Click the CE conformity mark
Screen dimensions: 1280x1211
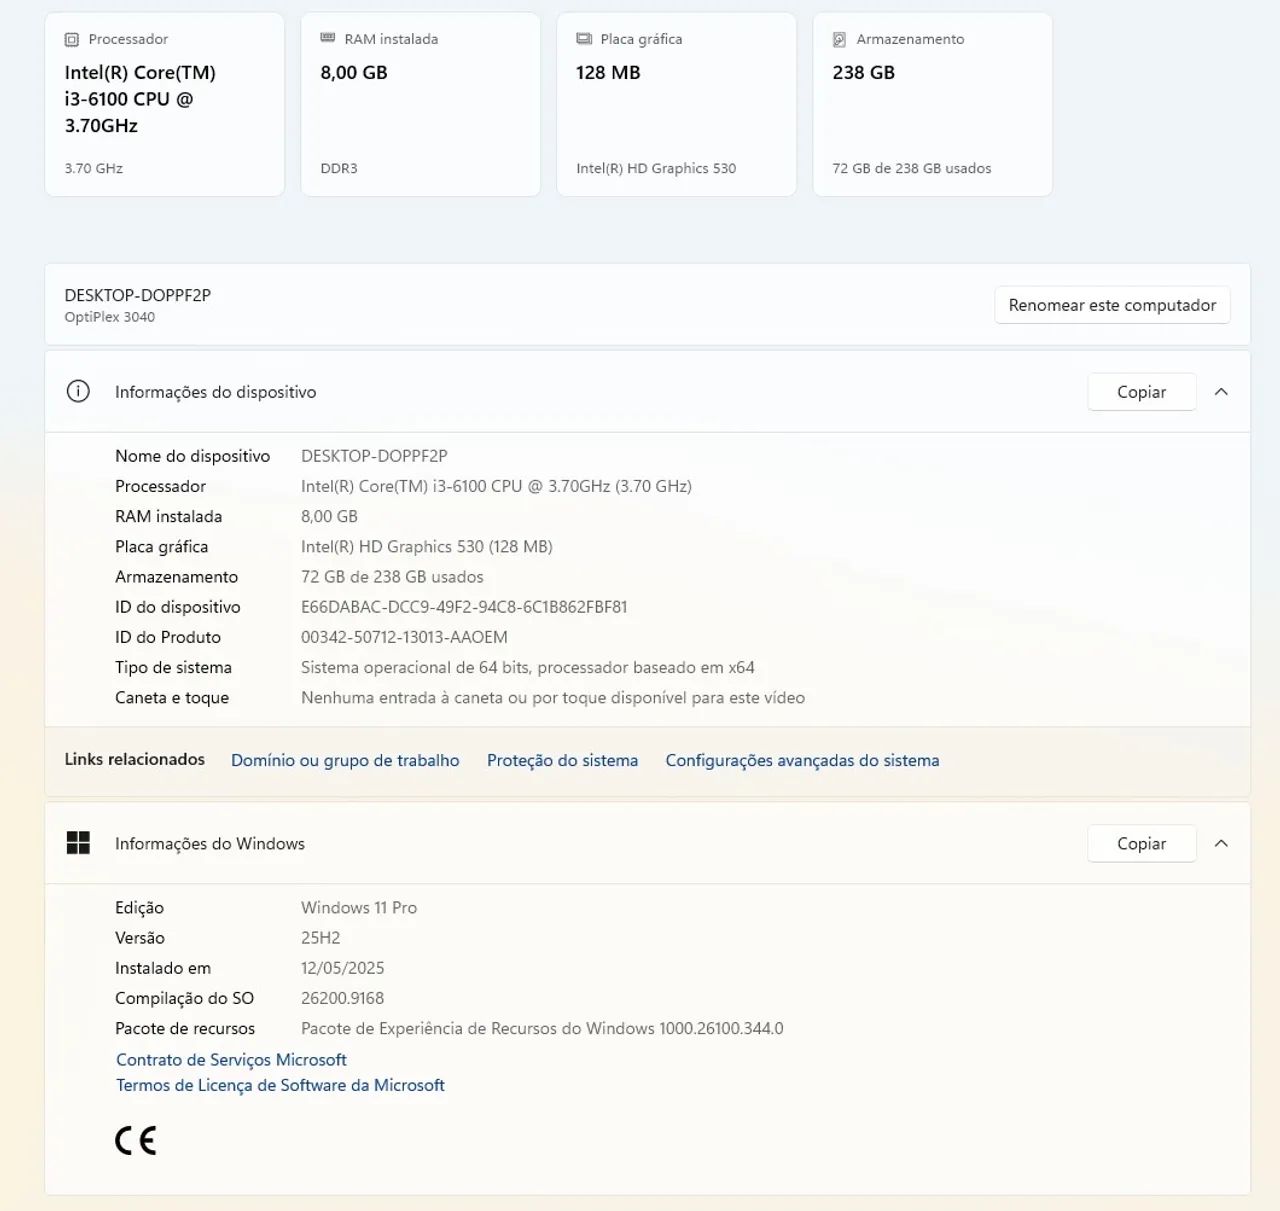136,1141
